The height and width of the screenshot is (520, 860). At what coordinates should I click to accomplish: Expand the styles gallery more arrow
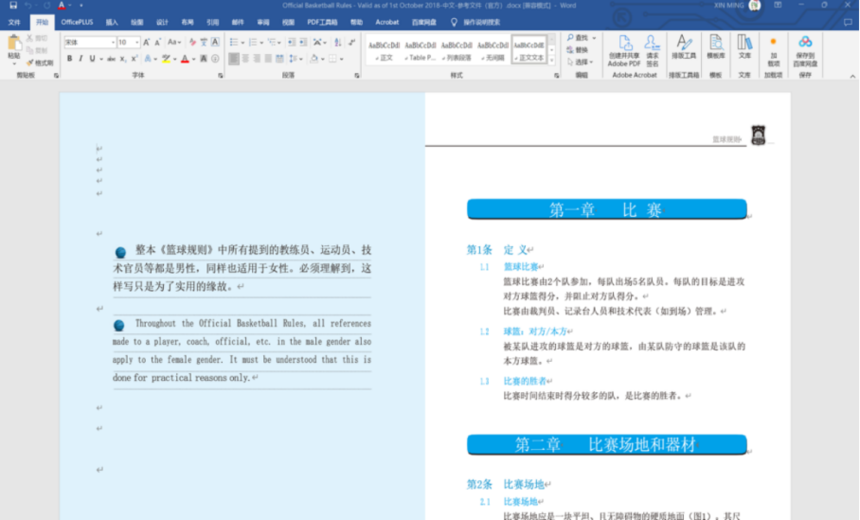point(552,60)
